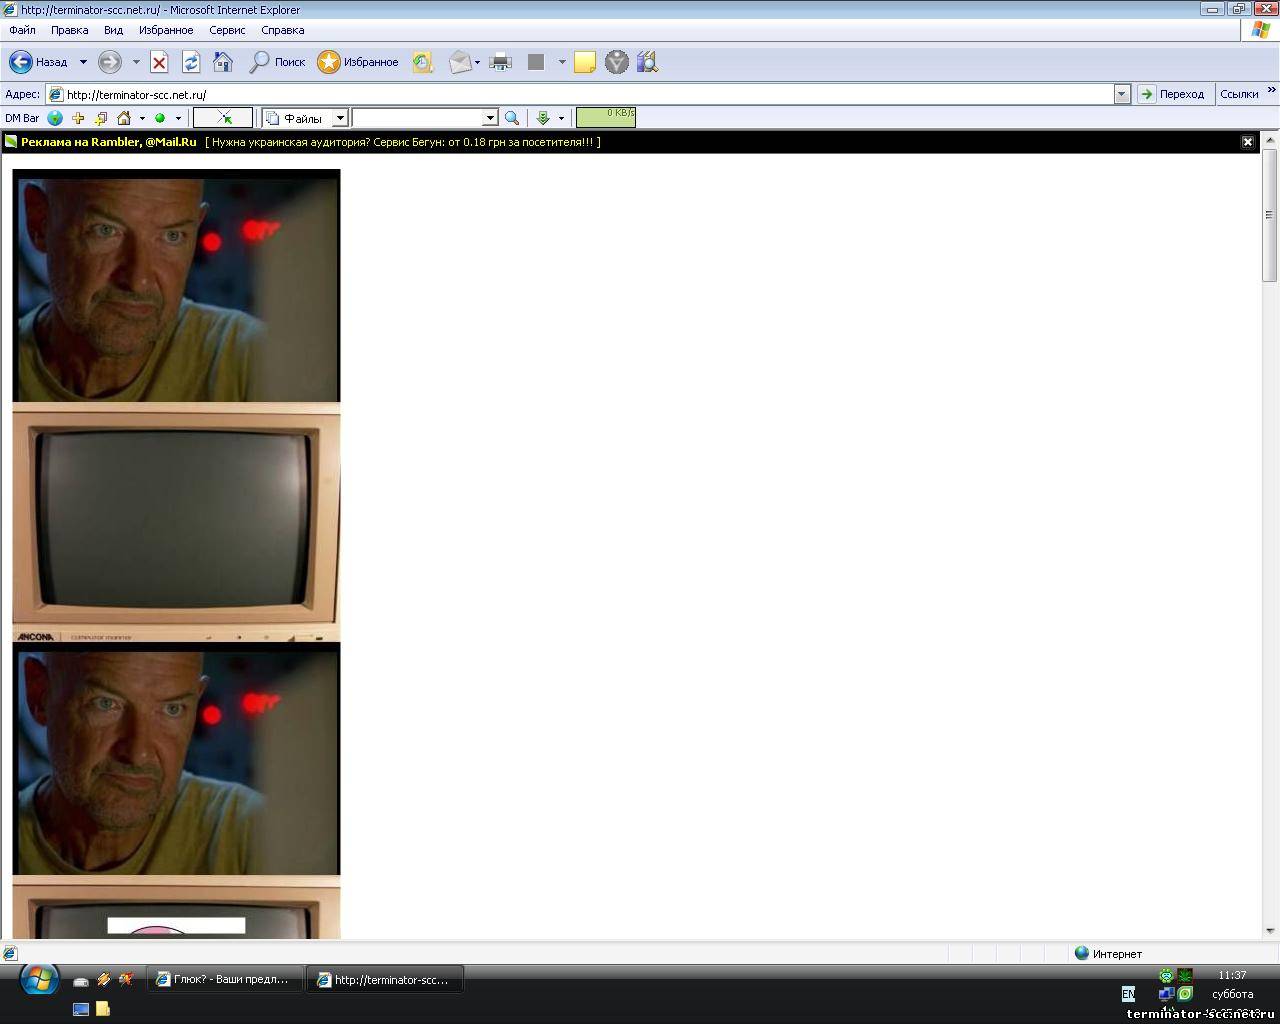Click the blank ANCONA monitor image
This screenshot has height=1024, width=1280.
point(176,522)
